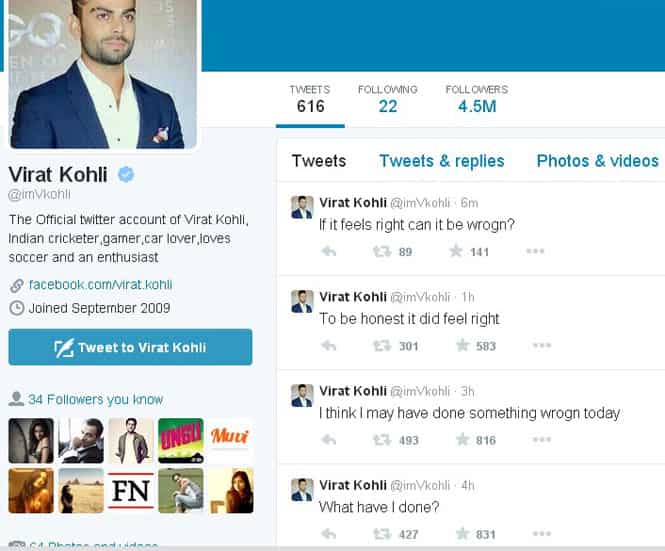Open the Followers 4.5M count
This screenshot has width=665, height=551.
[x=477, y=99]
